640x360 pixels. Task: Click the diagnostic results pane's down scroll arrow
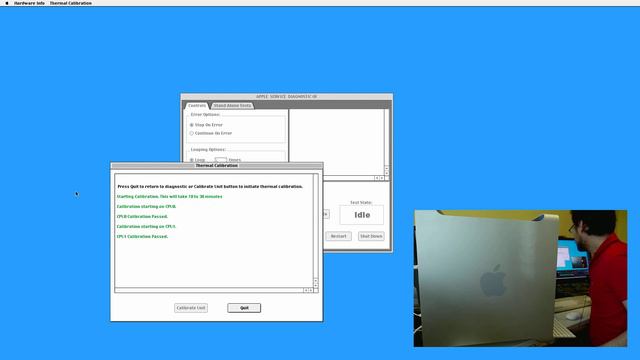(387, 173)
